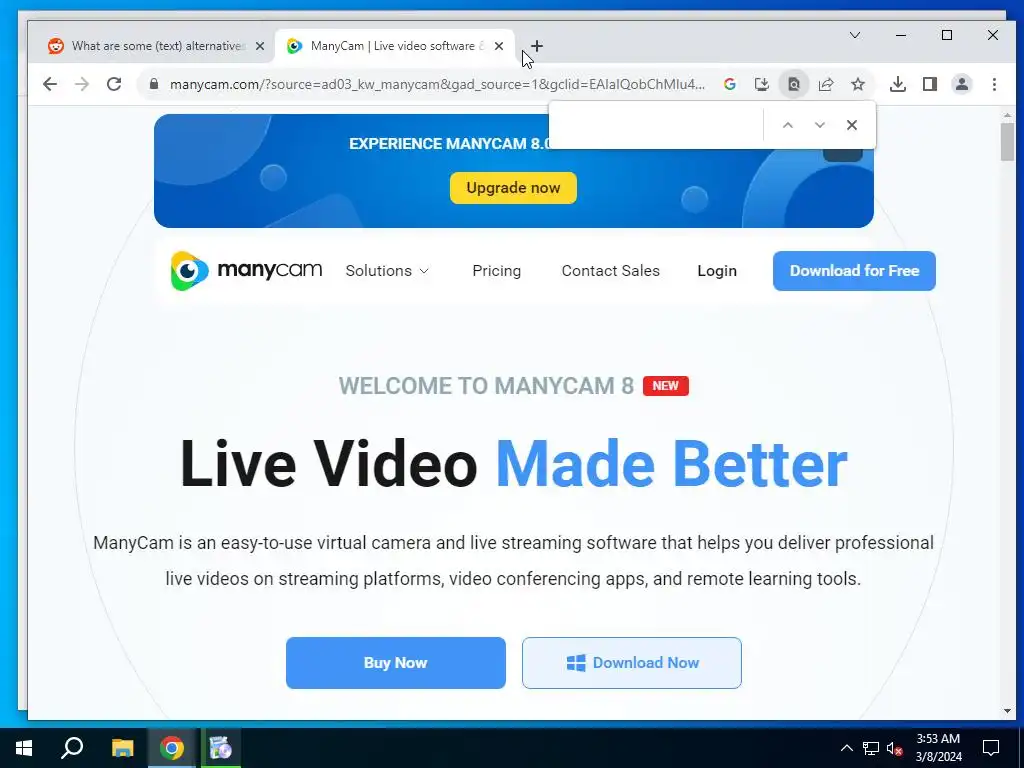The width and height of the screenshot is (1024, 768).
Task: Click Download for Free button
Action: 854,270
